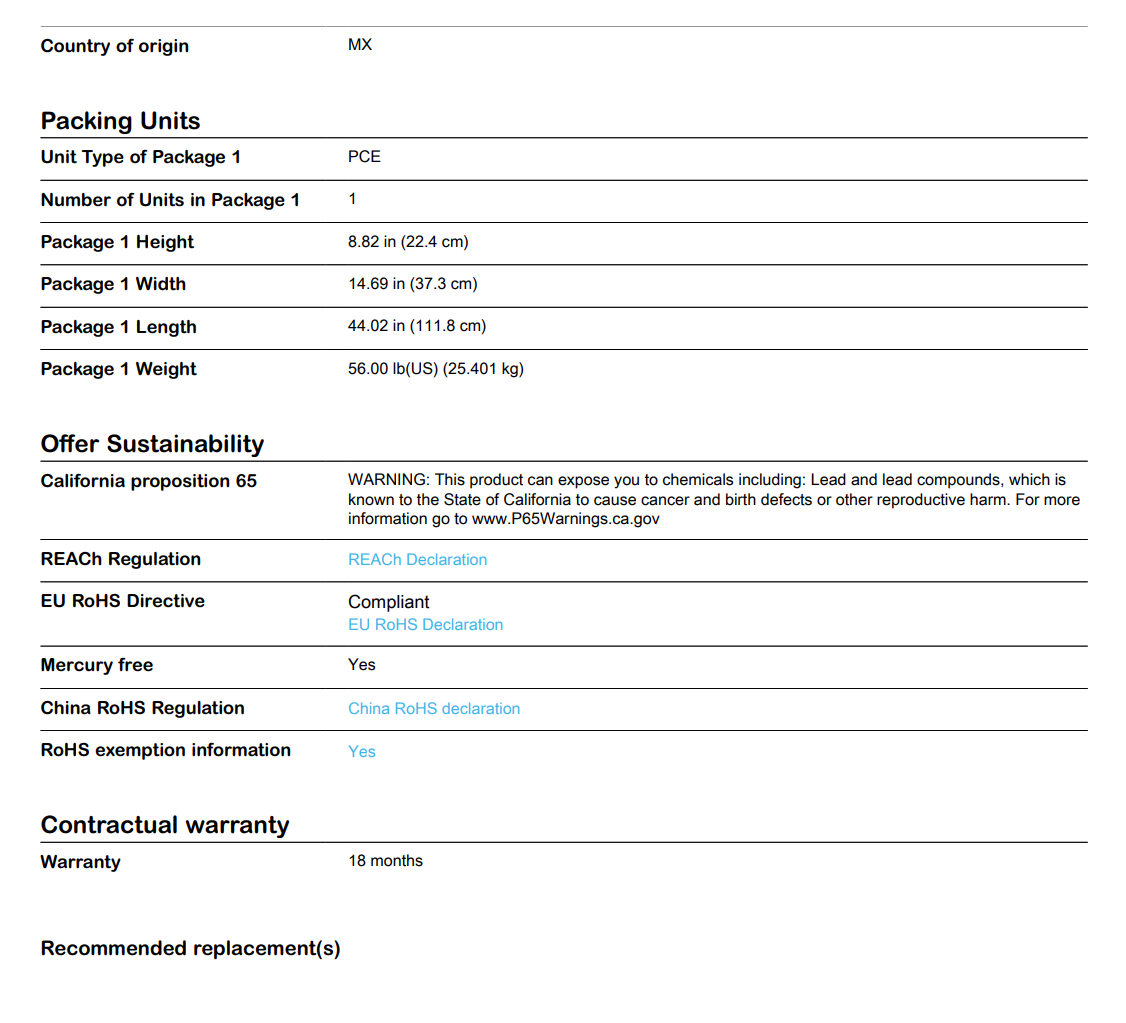
Task: Click the Packing Units section heading
Action: point(120,121)
